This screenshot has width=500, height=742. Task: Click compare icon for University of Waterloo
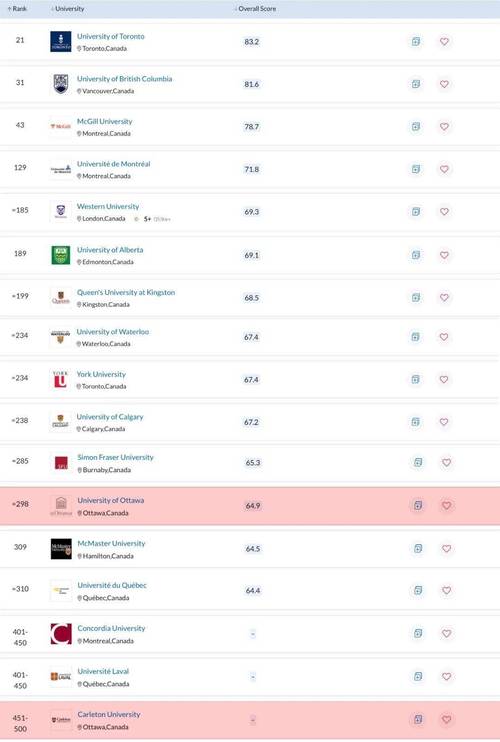415,337
